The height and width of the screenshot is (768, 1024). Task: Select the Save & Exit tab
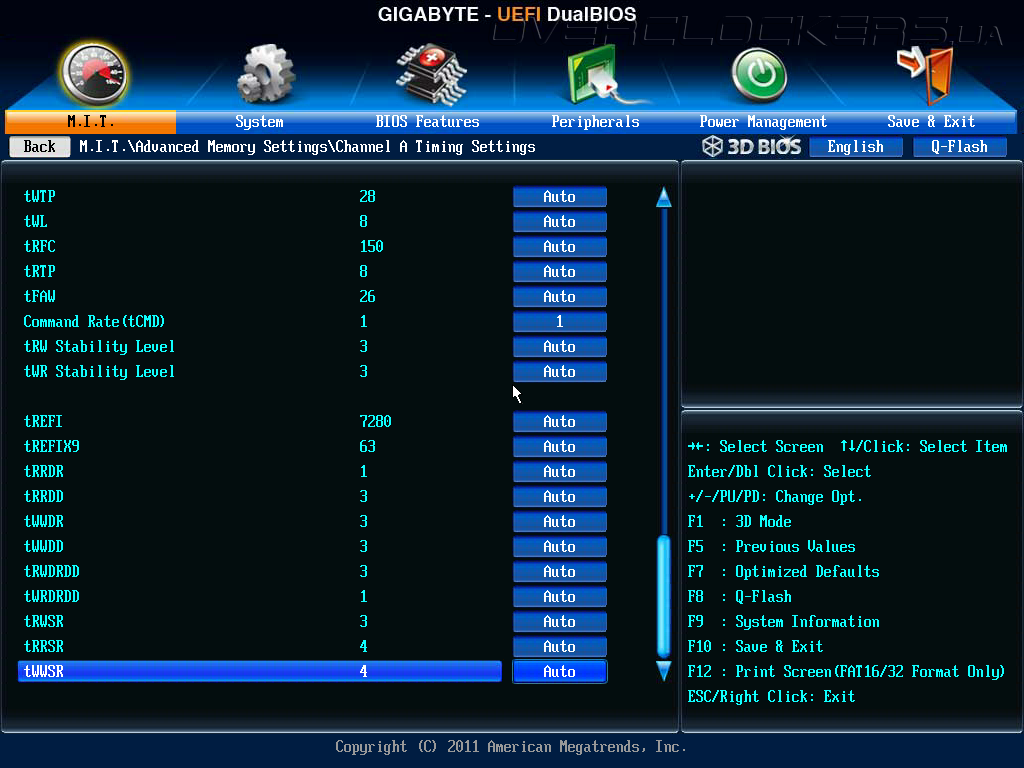tap(931, 121)
